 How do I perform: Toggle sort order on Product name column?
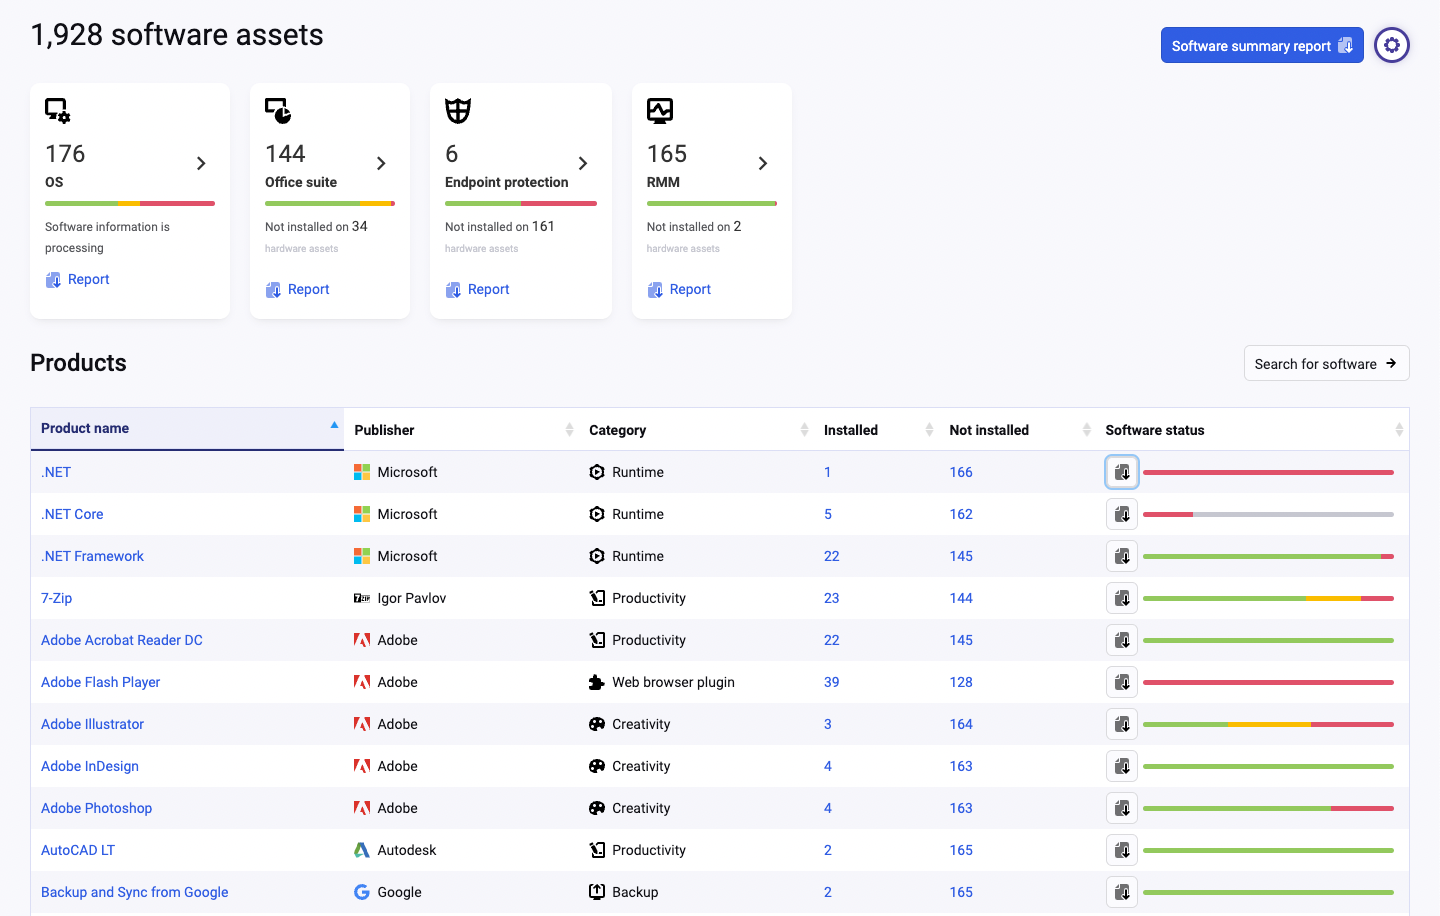click(x=332, y=424)
